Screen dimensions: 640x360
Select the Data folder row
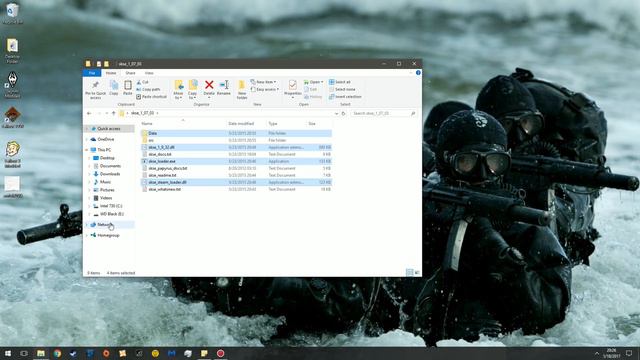[236, 133]
